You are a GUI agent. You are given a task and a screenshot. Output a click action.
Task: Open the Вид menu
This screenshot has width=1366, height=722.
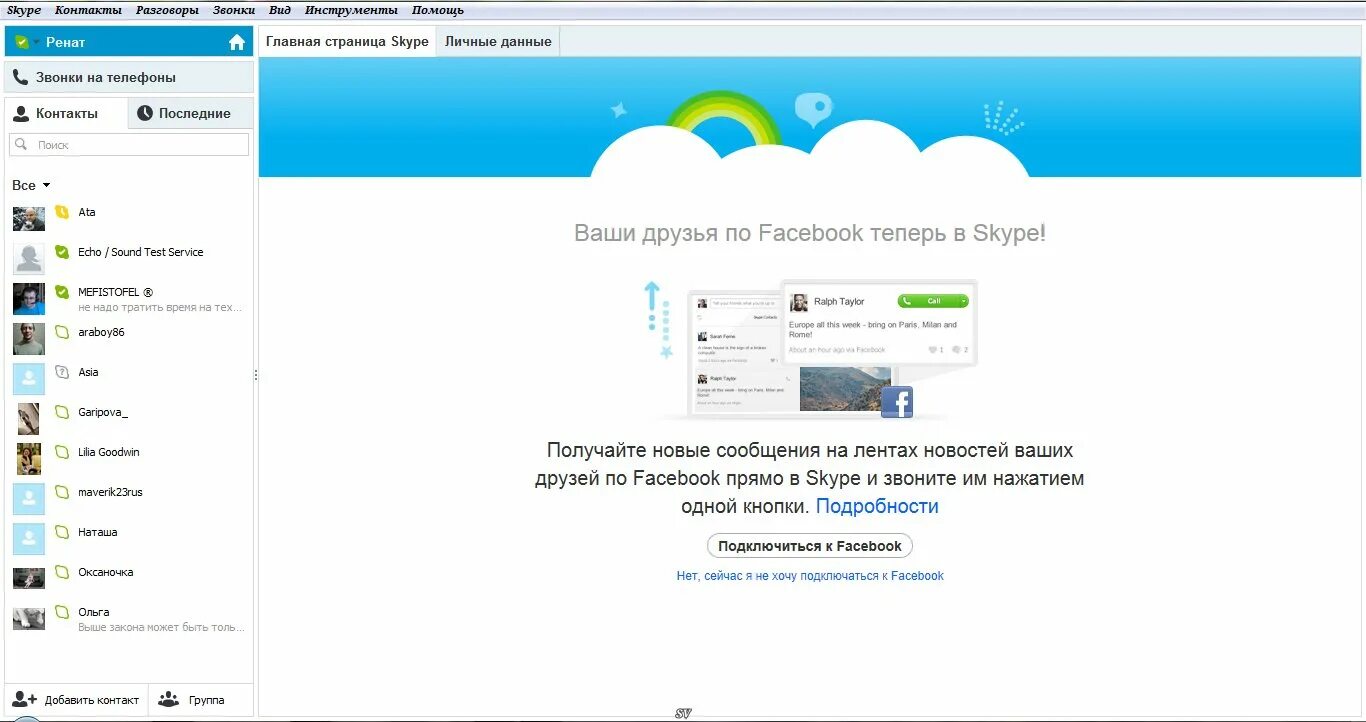[x=280, y=10]
